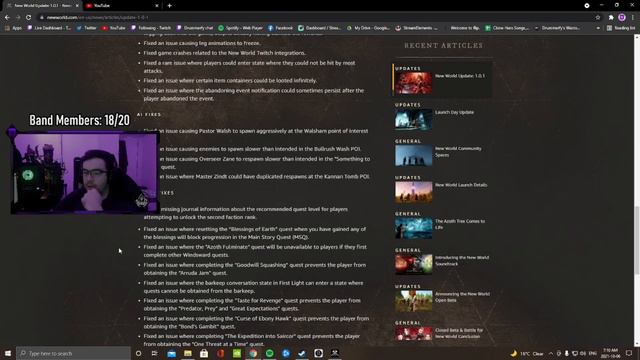Open the Office taskbar icon
This screenshot has height=360, width=640.
point(220,353)
